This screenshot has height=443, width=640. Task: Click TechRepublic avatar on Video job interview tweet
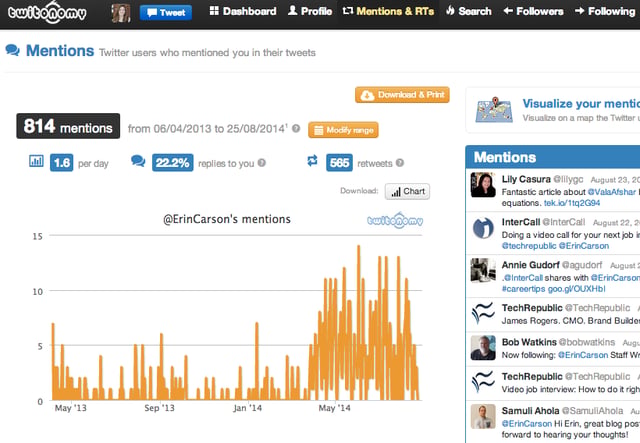(483, 382)
